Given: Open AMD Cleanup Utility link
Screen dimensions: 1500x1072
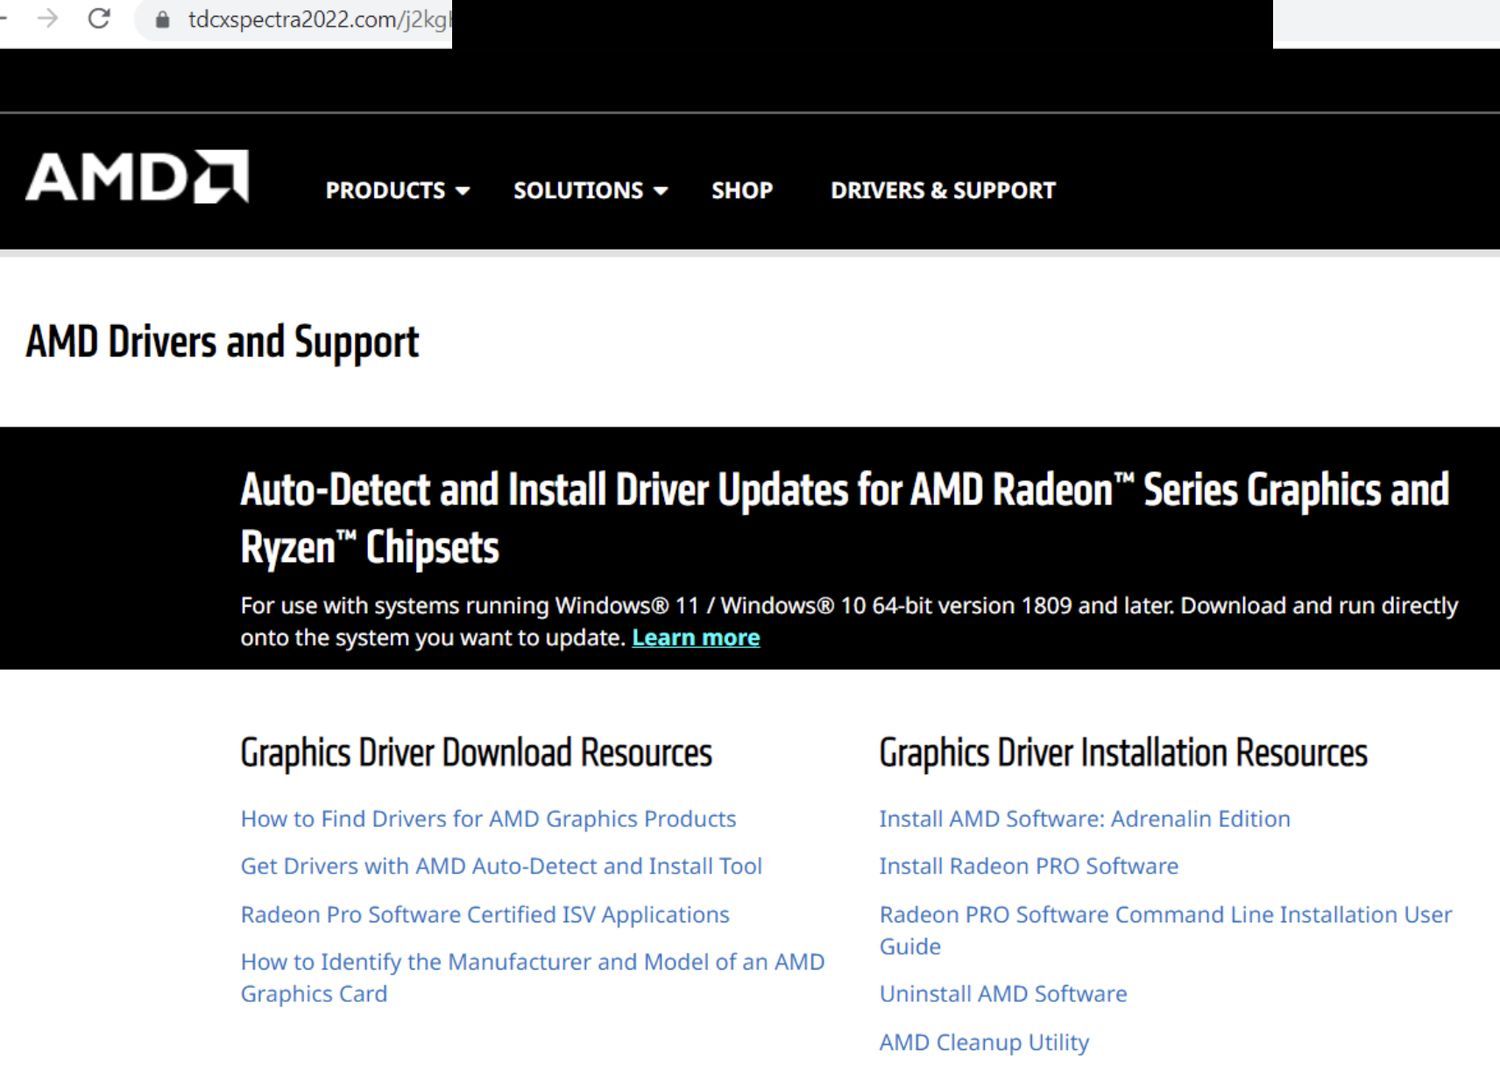Looking at the screenshot, I should (x=984, y=1042).
